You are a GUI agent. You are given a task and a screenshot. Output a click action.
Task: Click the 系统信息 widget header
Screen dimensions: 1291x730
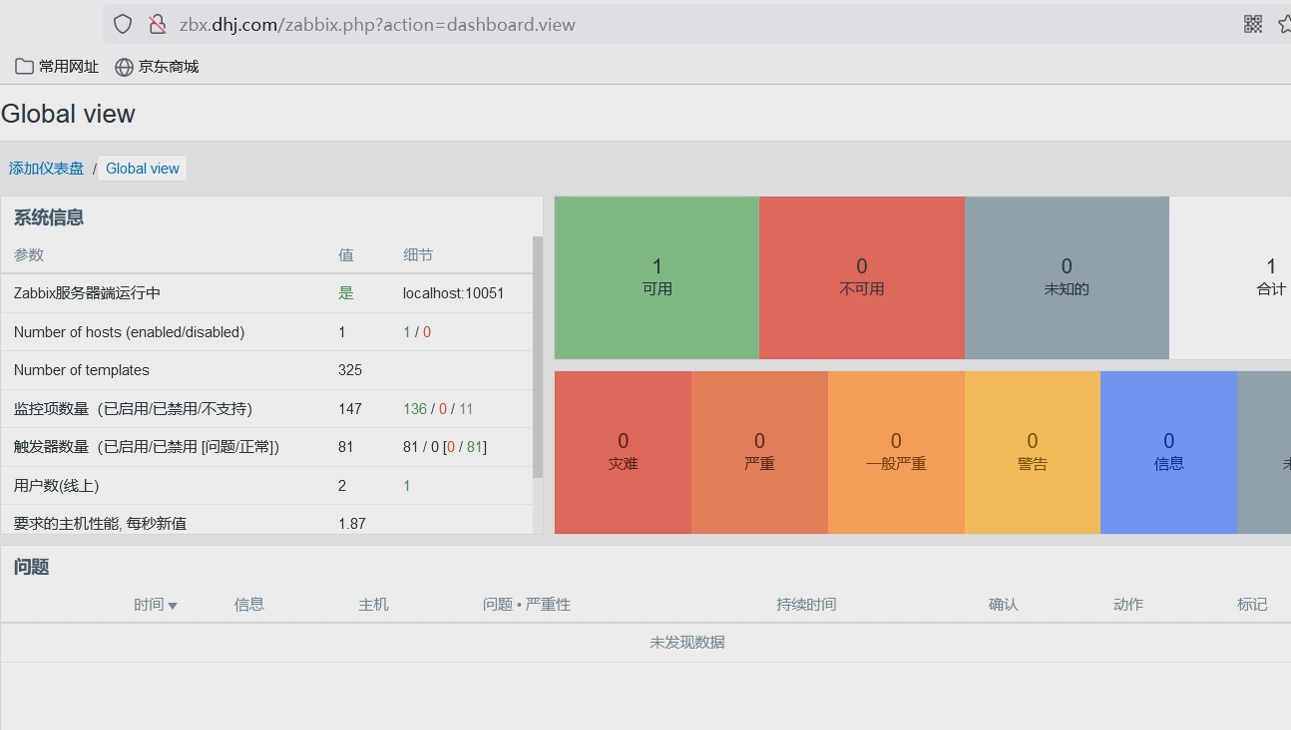coord(49,217)
